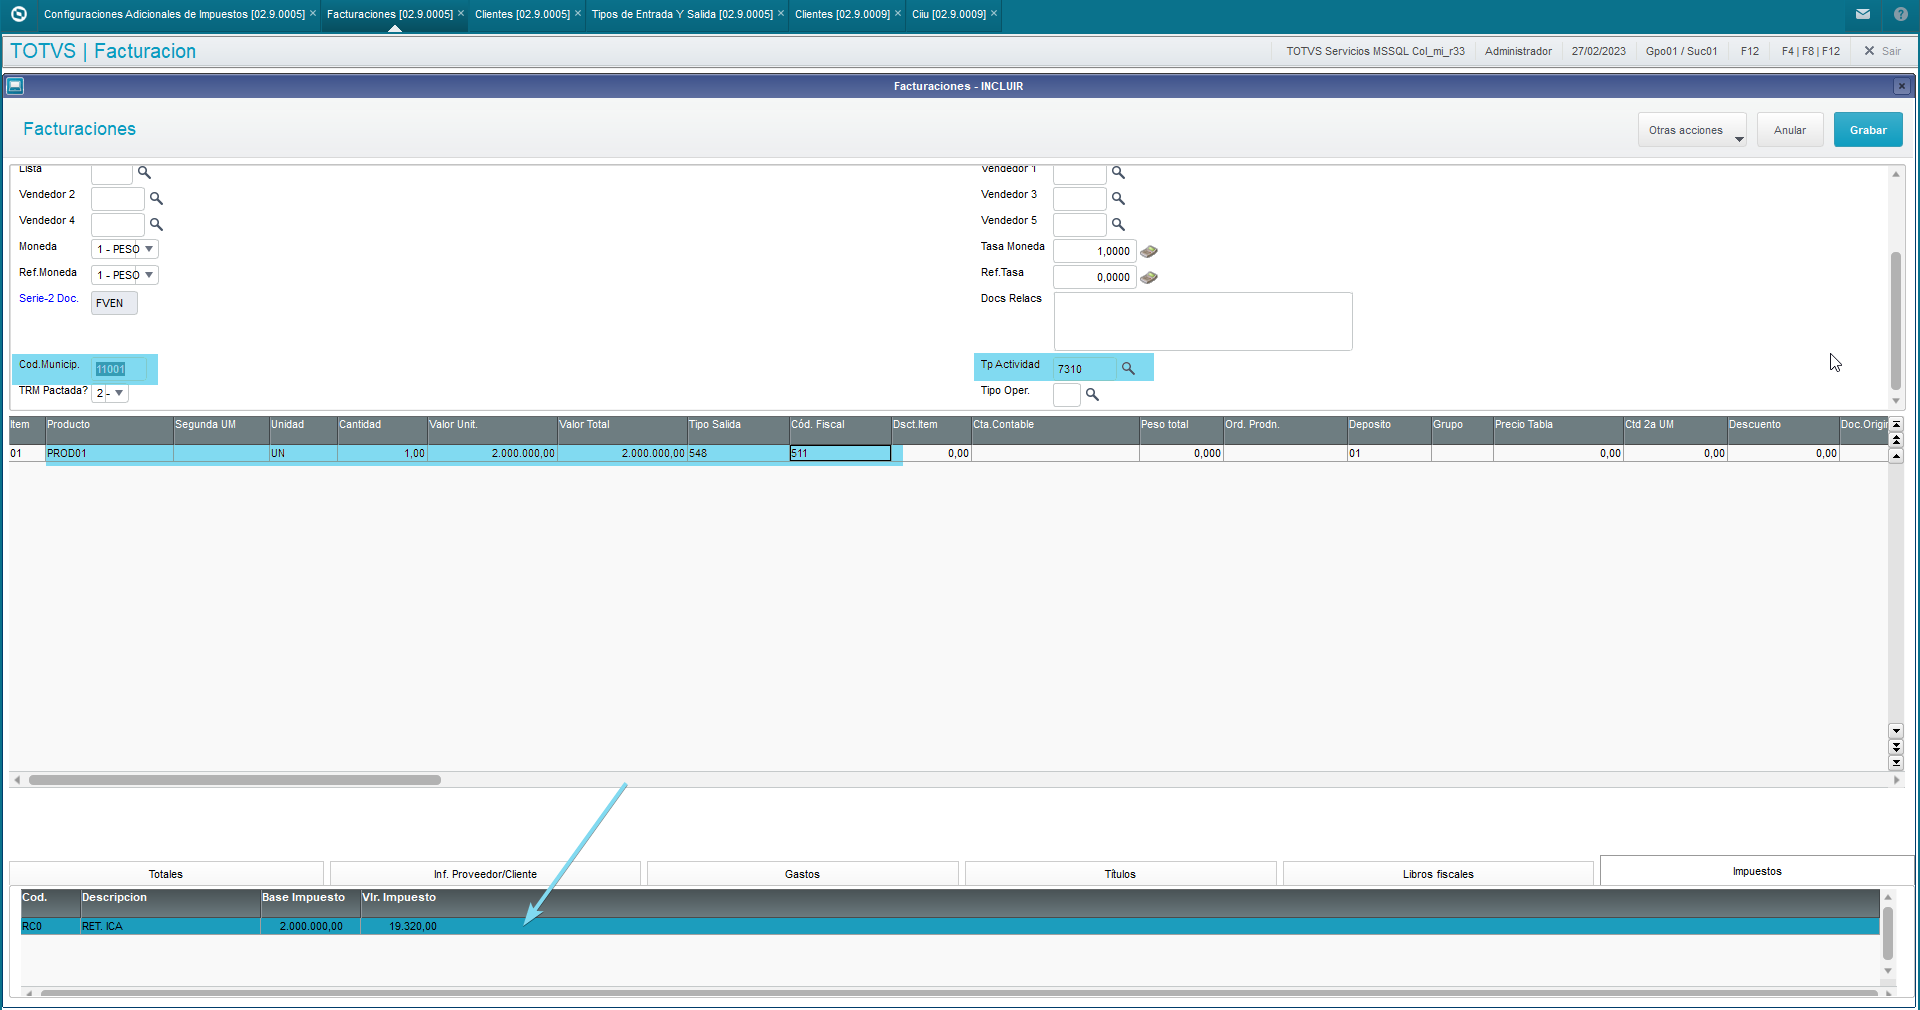The image size is (1920, 1010).
Task: Click the TOTVS logo icon
Action: (18, 14)
